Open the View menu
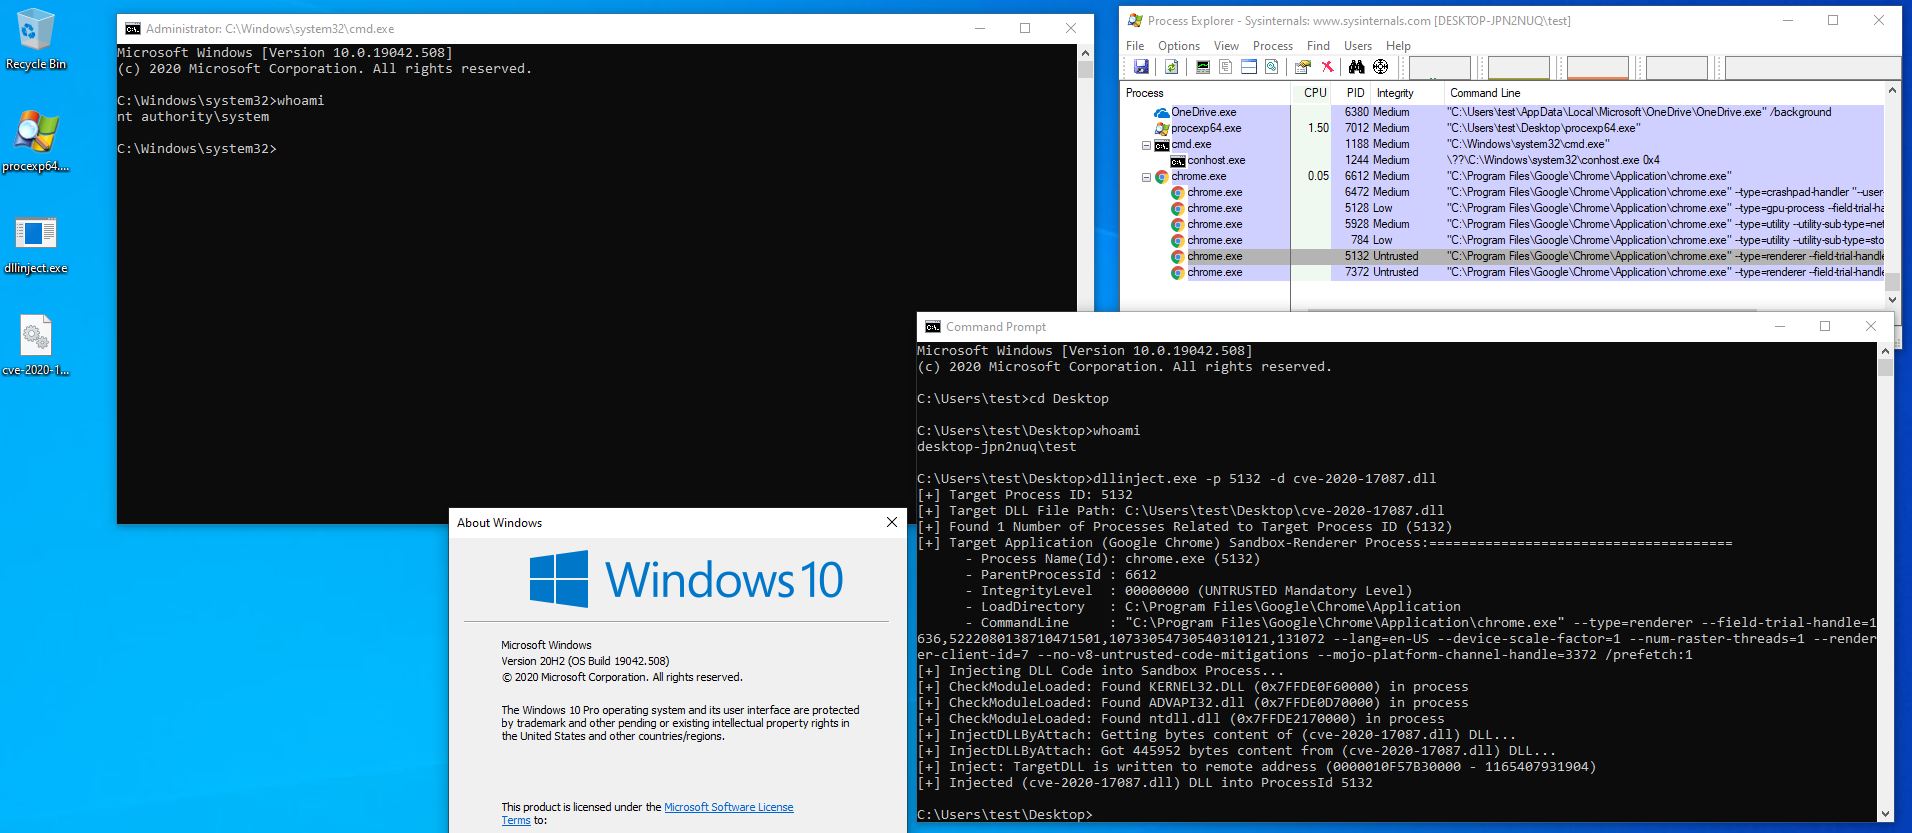The height and width of the screenshot is (833, 1912). tap(1226, 46)
